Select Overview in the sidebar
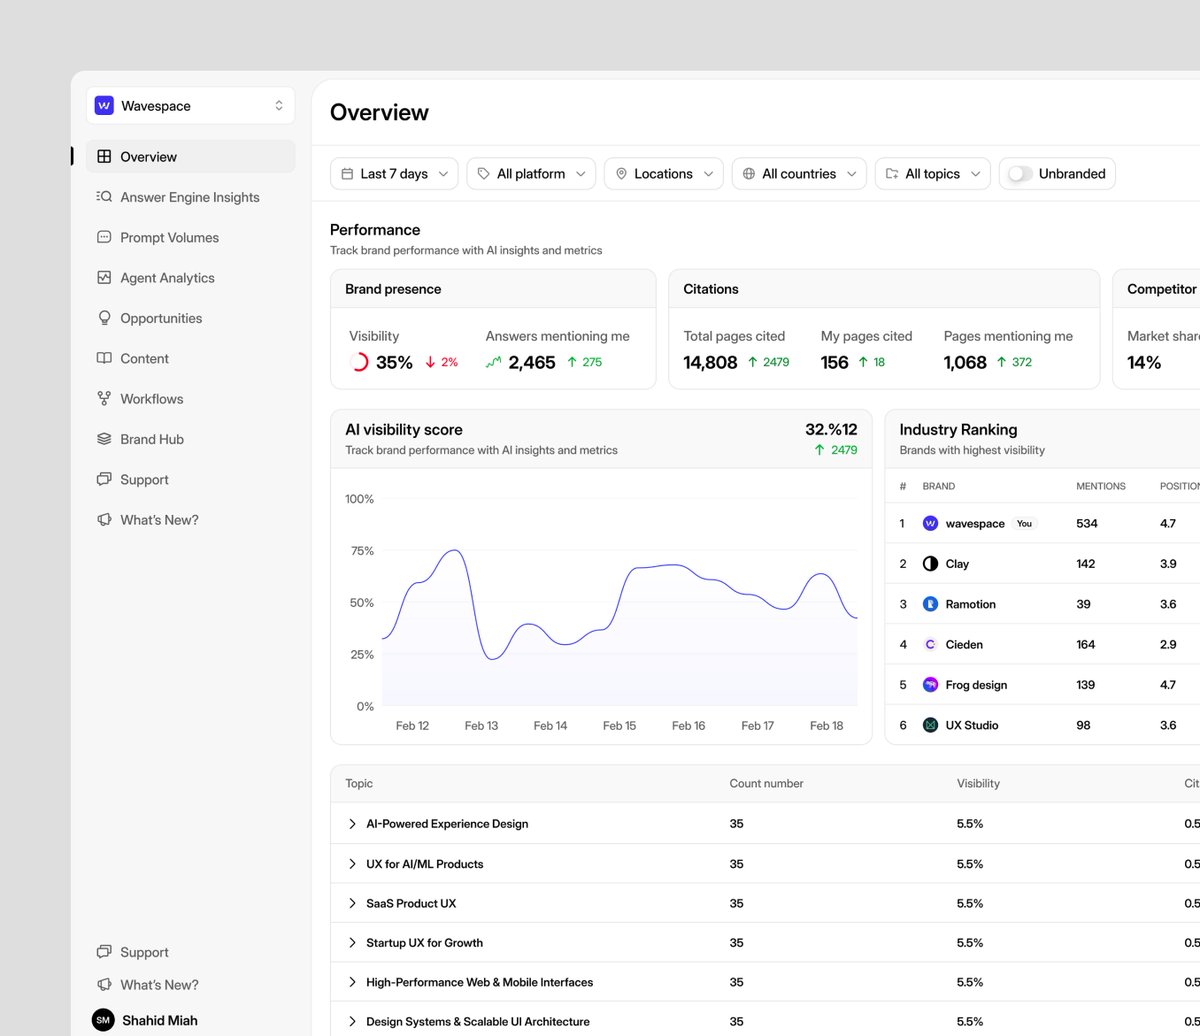 click(x=190, y=157)
